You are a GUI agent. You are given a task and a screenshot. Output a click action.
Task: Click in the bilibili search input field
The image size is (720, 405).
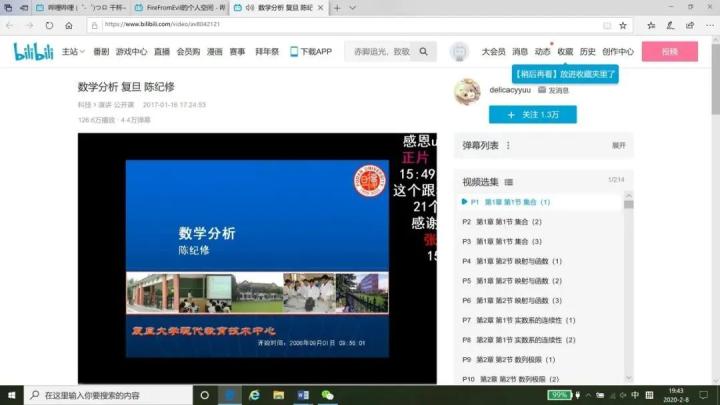[x=380, y=51]
